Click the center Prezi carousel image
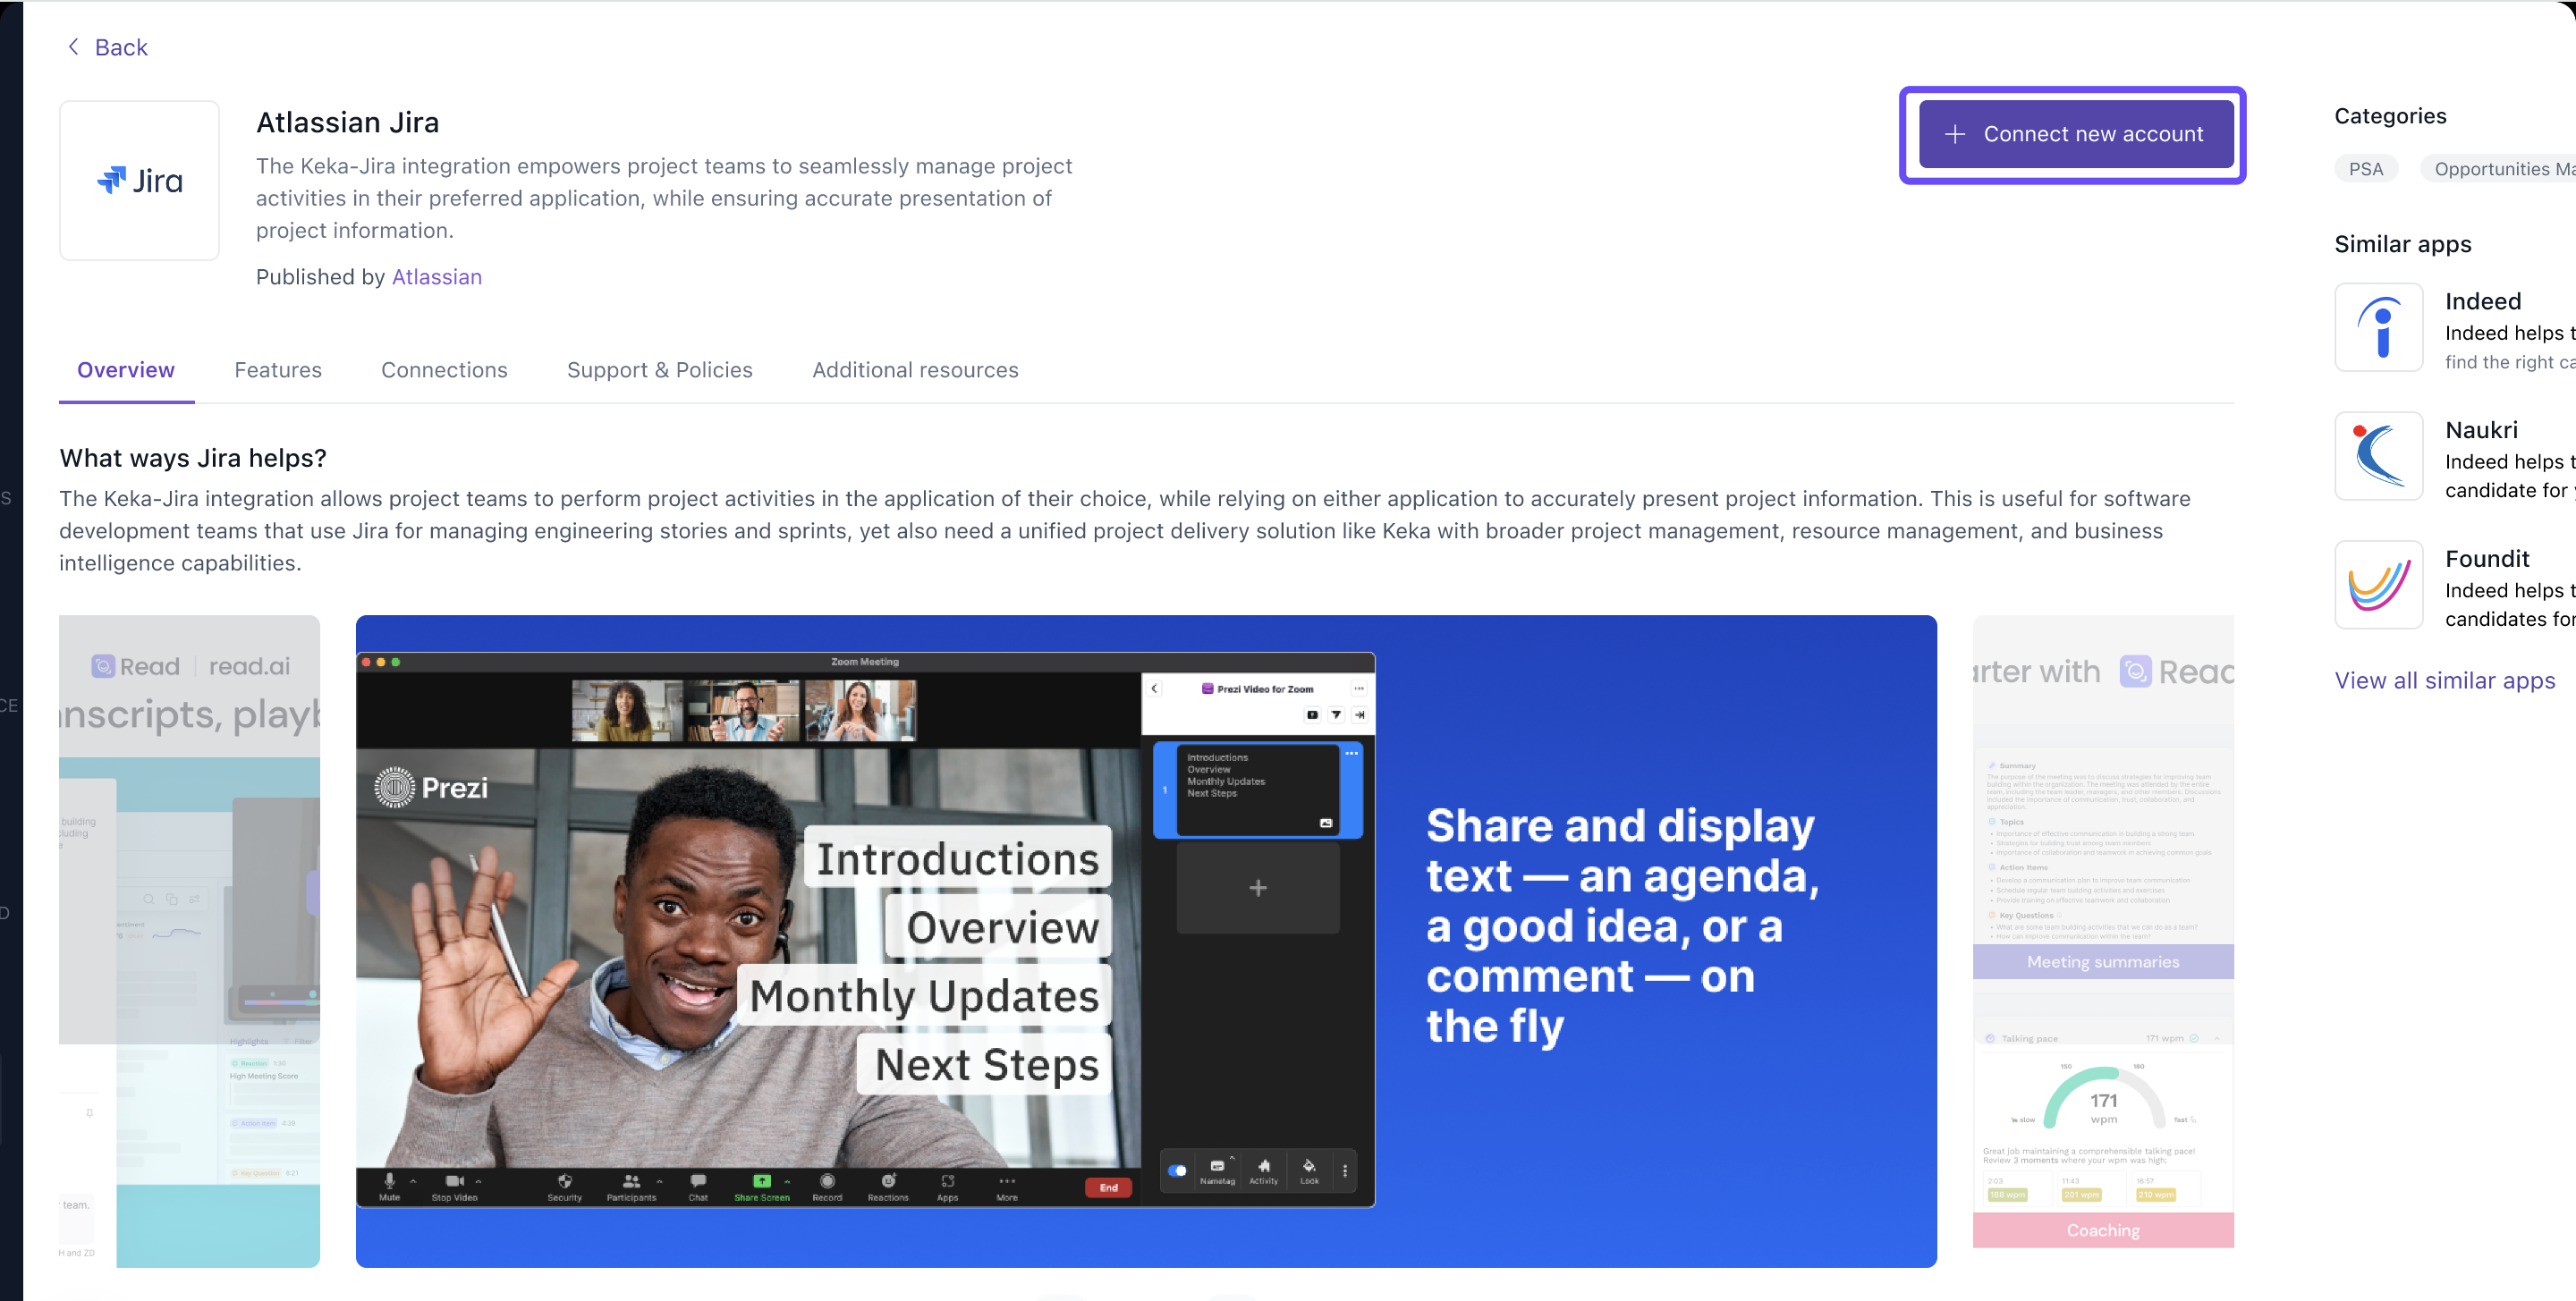The image size is (2576, 1301). pos(1145,940)
